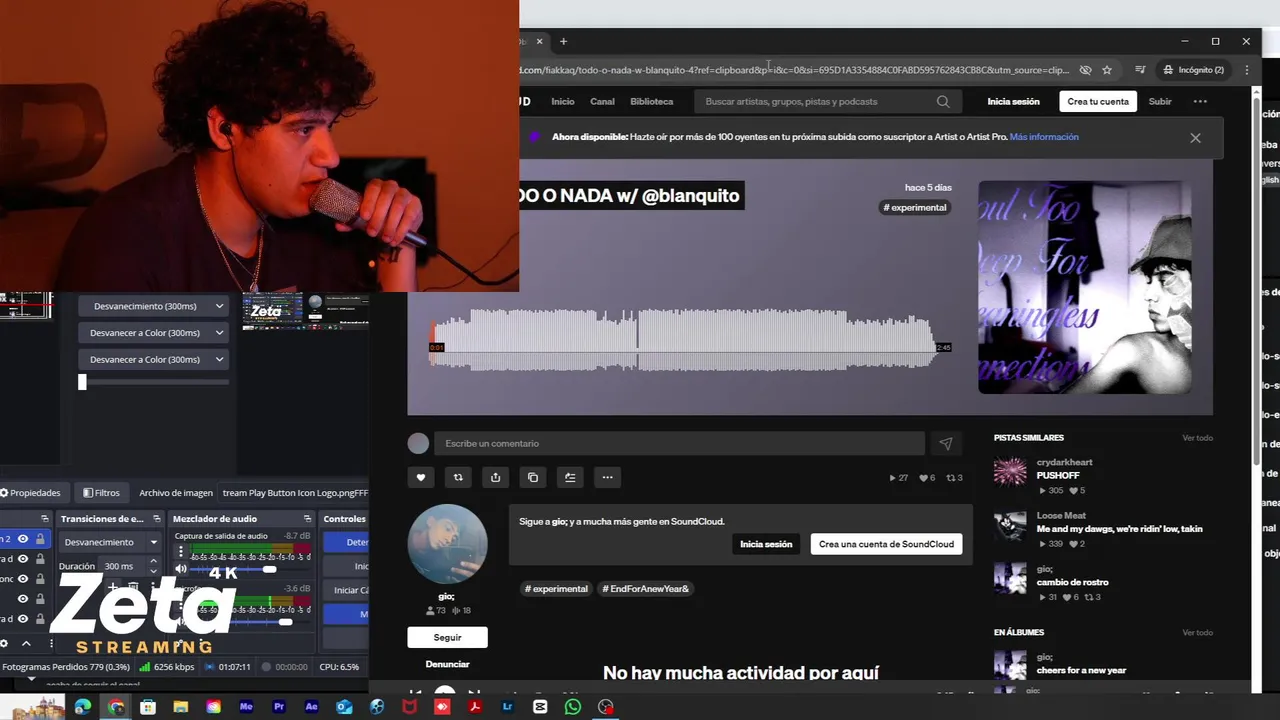Open the Chrome three-dot menu

pos(1247,70)
